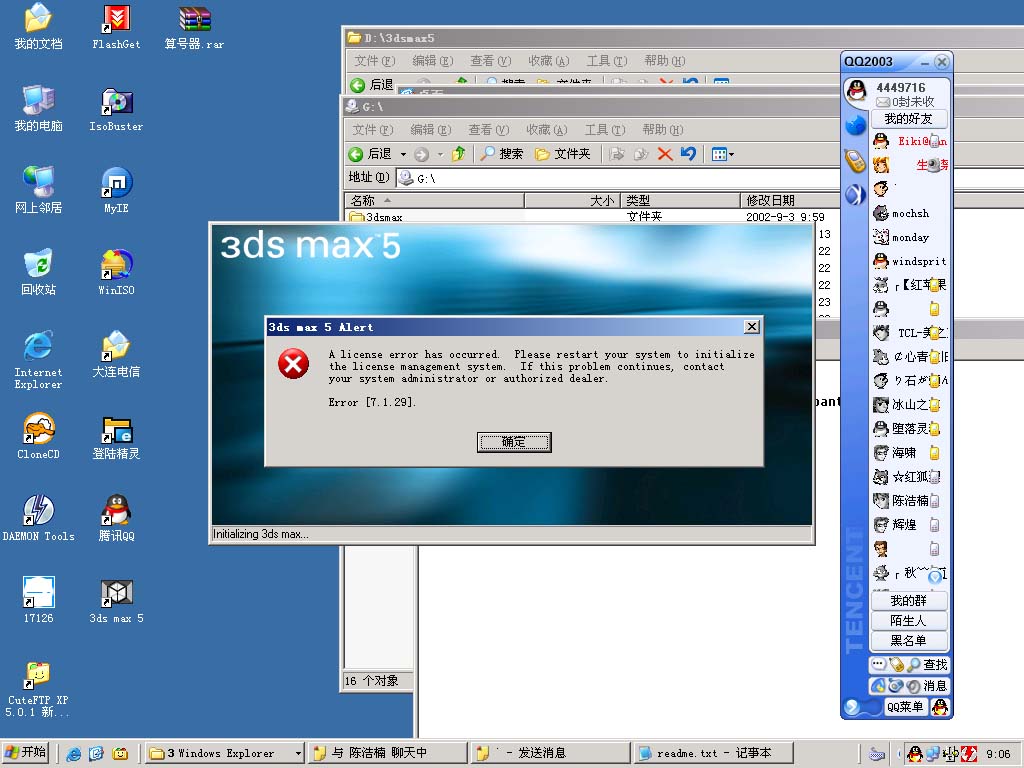Open 查看 menu in the G:\ window
The image size is (1024, 768).
pyautogui.click(x=488, y=129)
